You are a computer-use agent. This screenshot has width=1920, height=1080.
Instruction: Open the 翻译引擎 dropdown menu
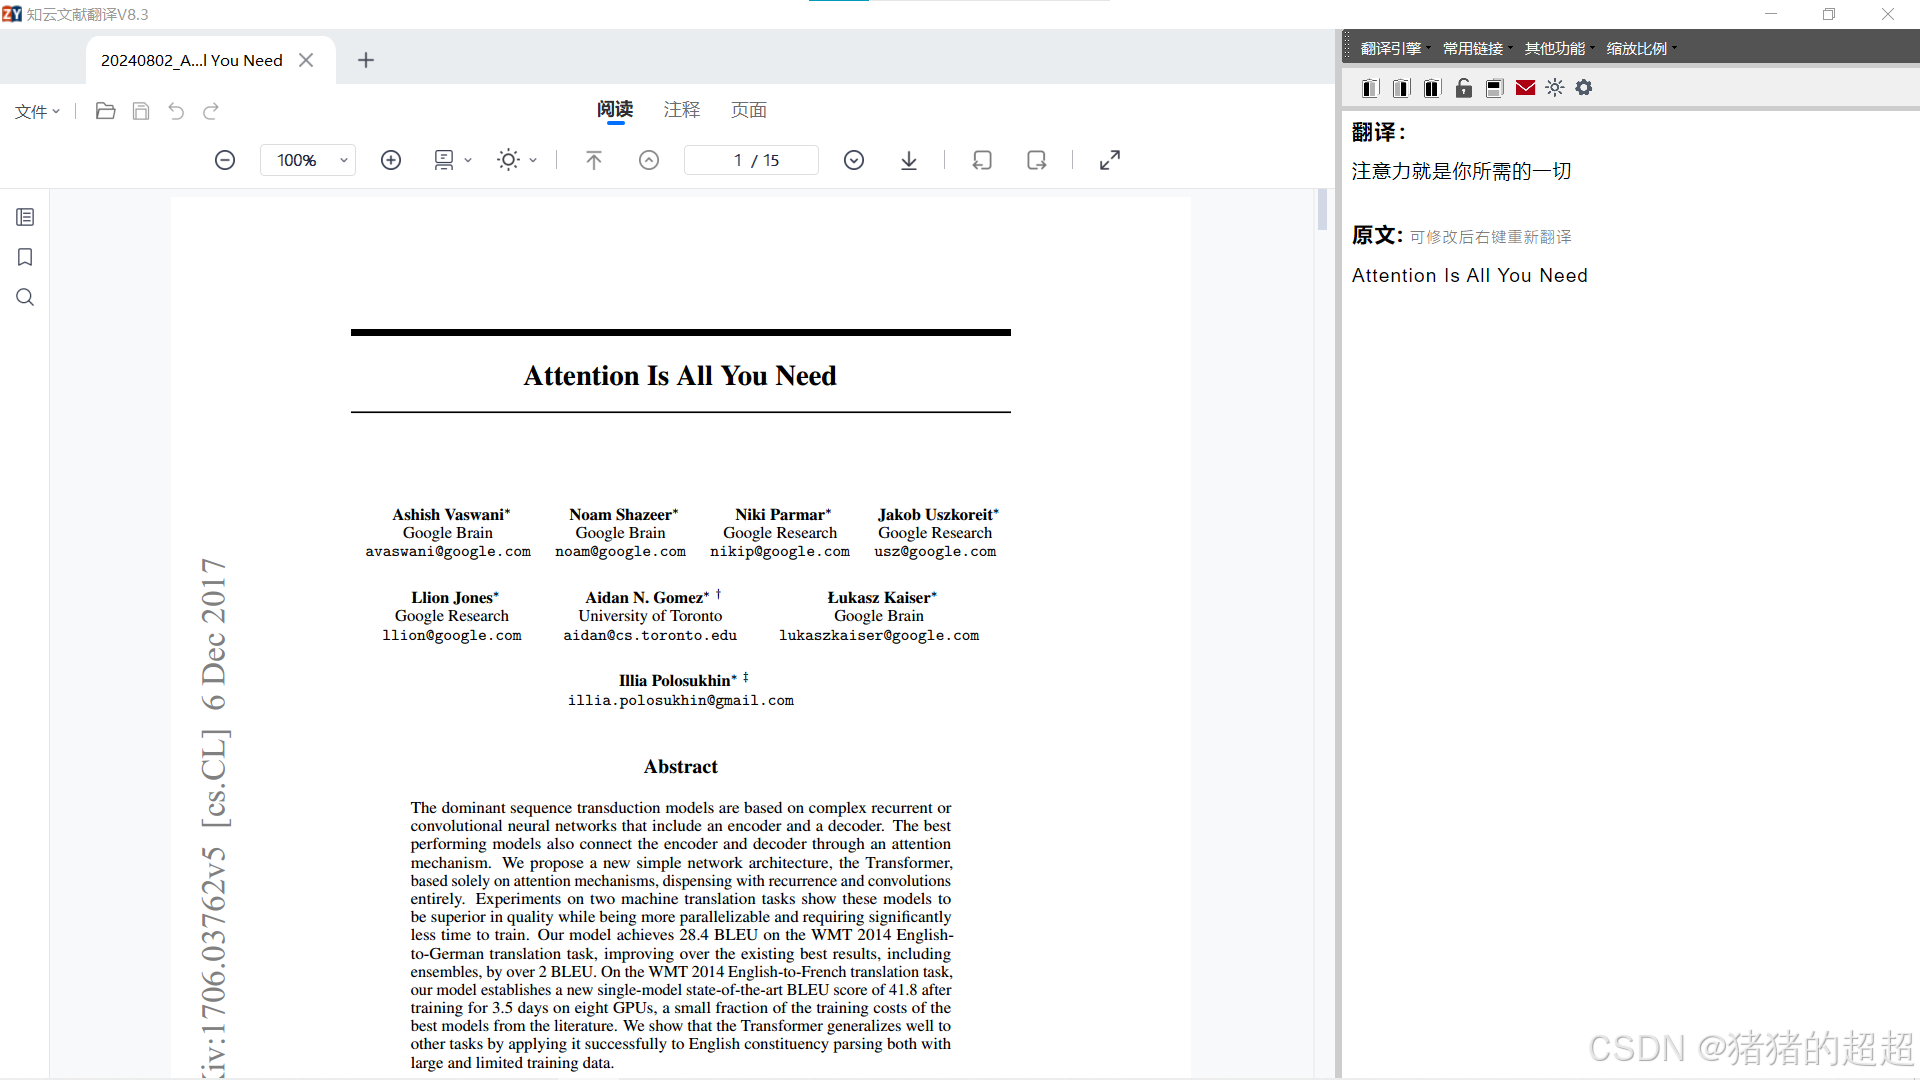(x=1395, y=48)
